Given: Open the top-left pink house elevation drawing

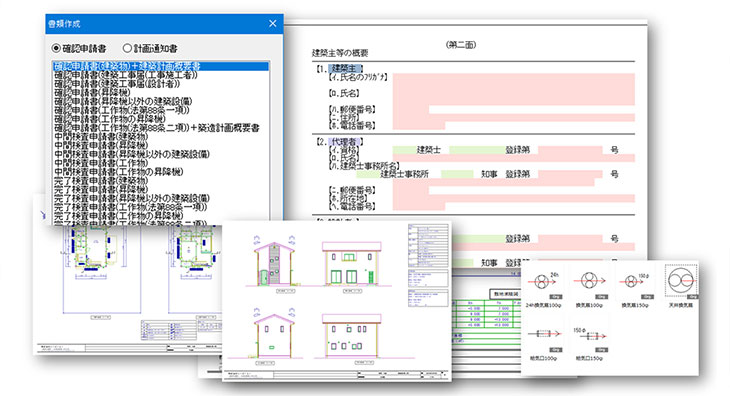Looking at the screenshot, I should point(275,264).
